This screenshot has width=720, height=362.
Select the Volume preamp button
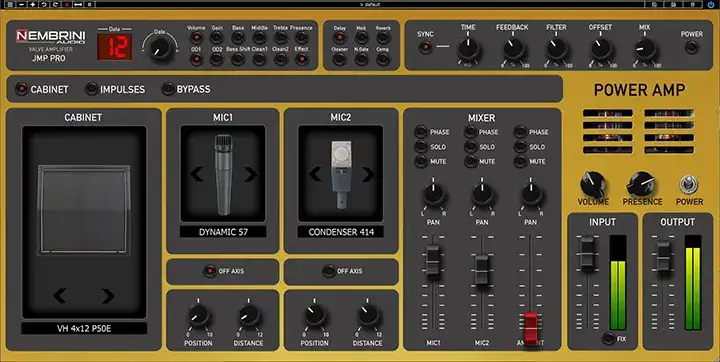[197, 37]
